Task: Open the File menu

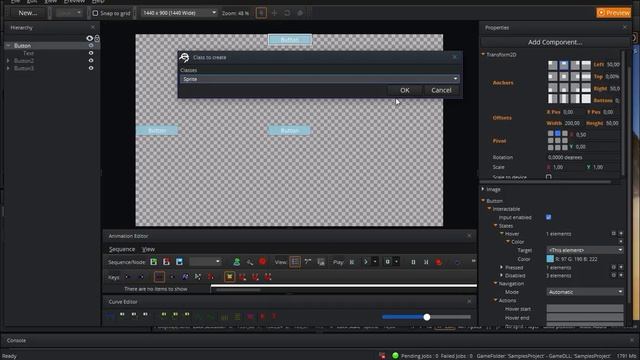Action: [x=16, y=2]
